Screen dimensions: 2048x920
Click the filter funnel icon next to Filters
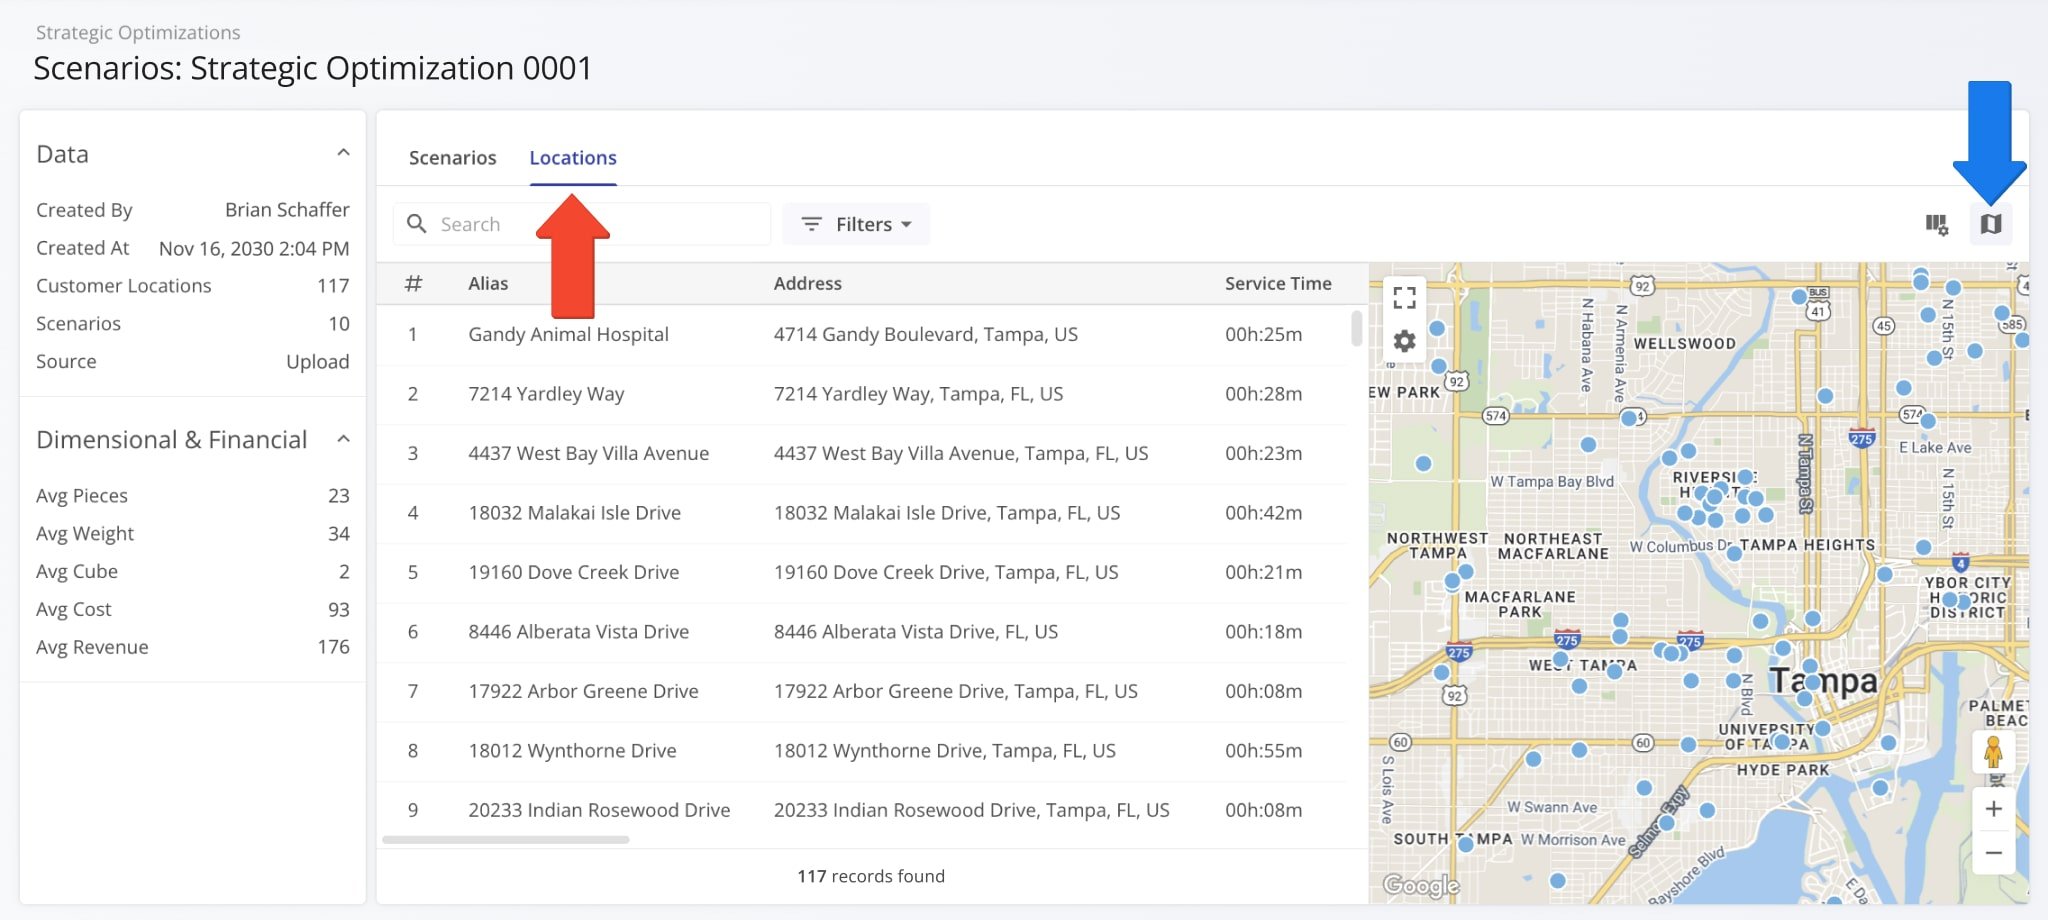pos(811,224)
